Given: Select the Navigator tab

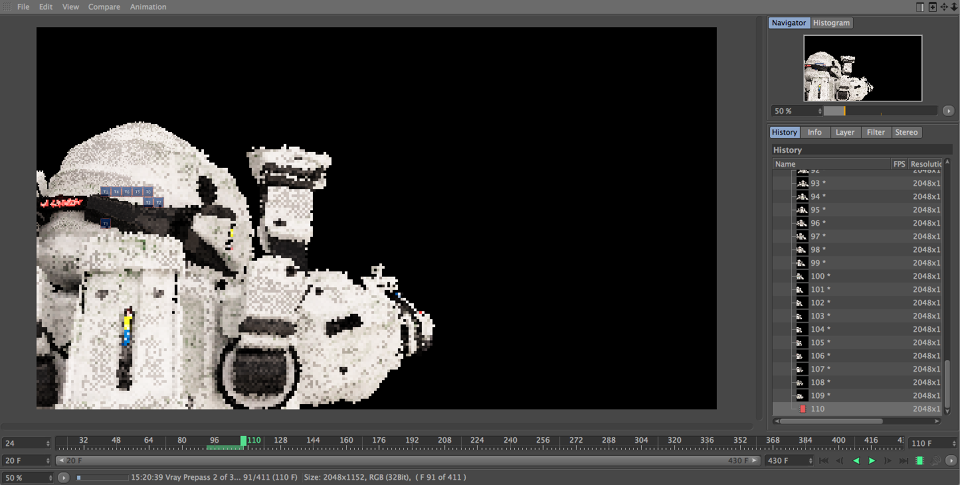Looking at the screenshot, I should 789,23.
